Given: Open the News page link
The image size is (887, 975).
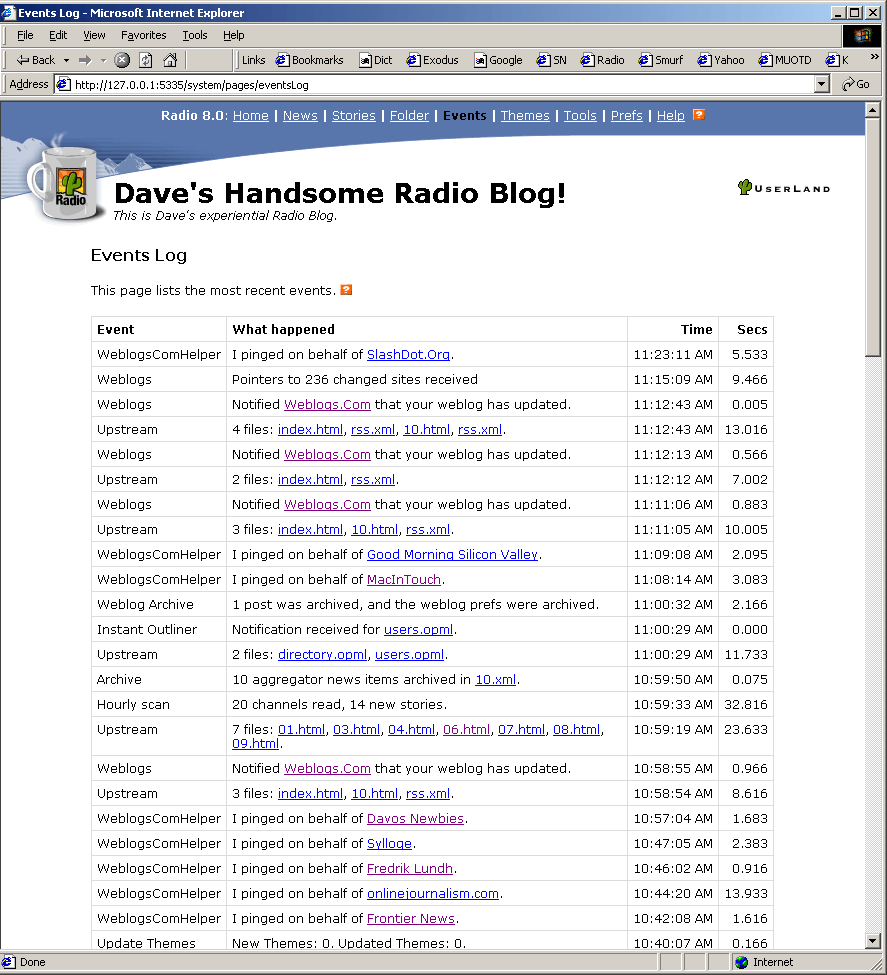Looking at the screenshot, I should point(300,115).
